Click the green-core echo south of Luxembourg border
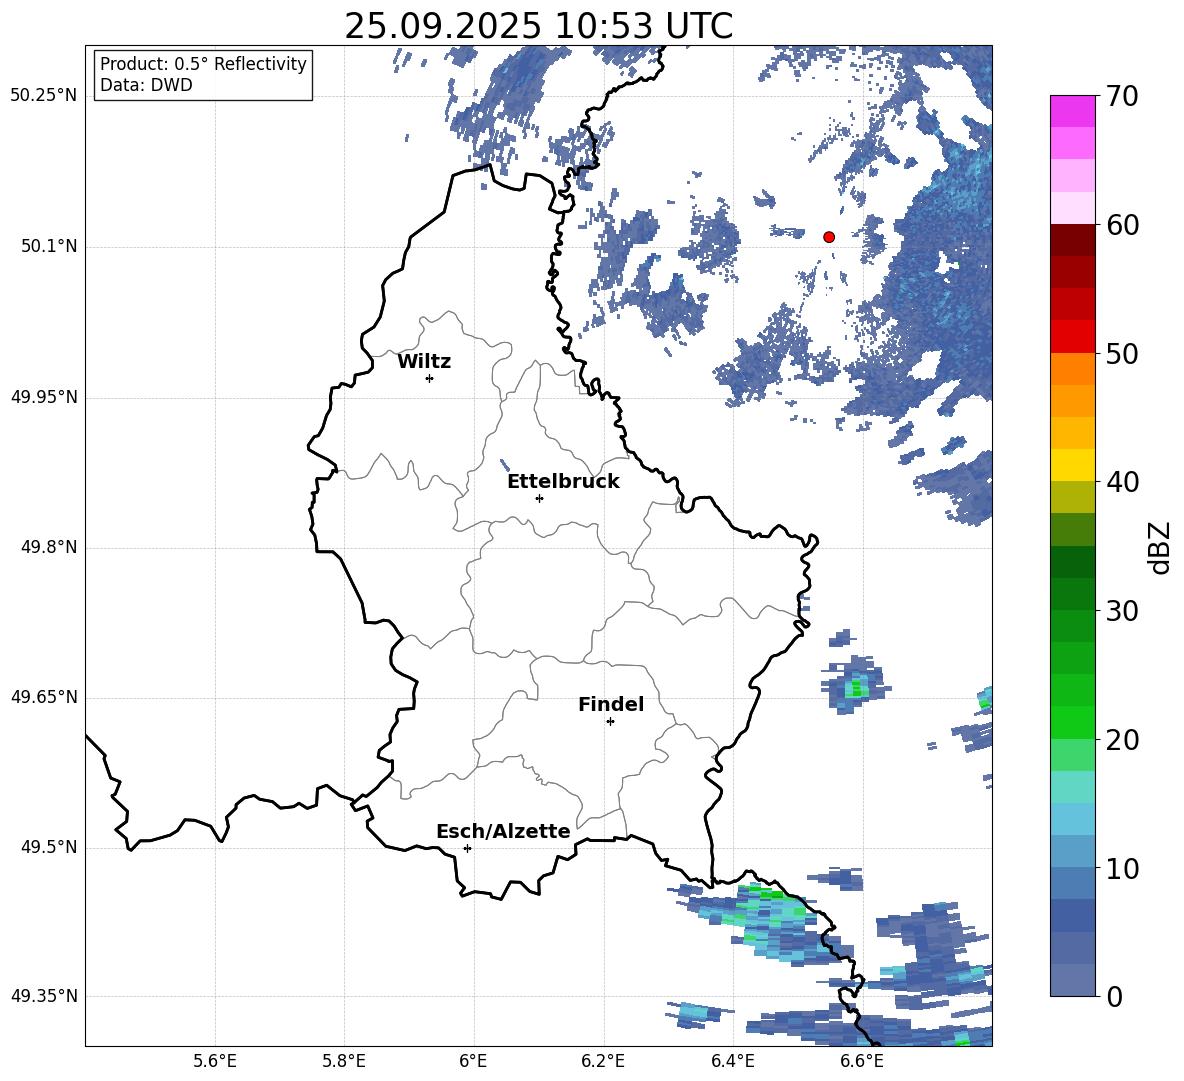 point(759,922)
